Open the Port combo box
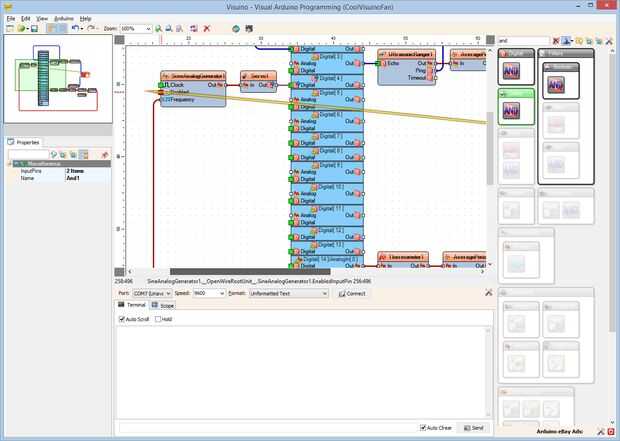620x441 pixels. point(152,293)
